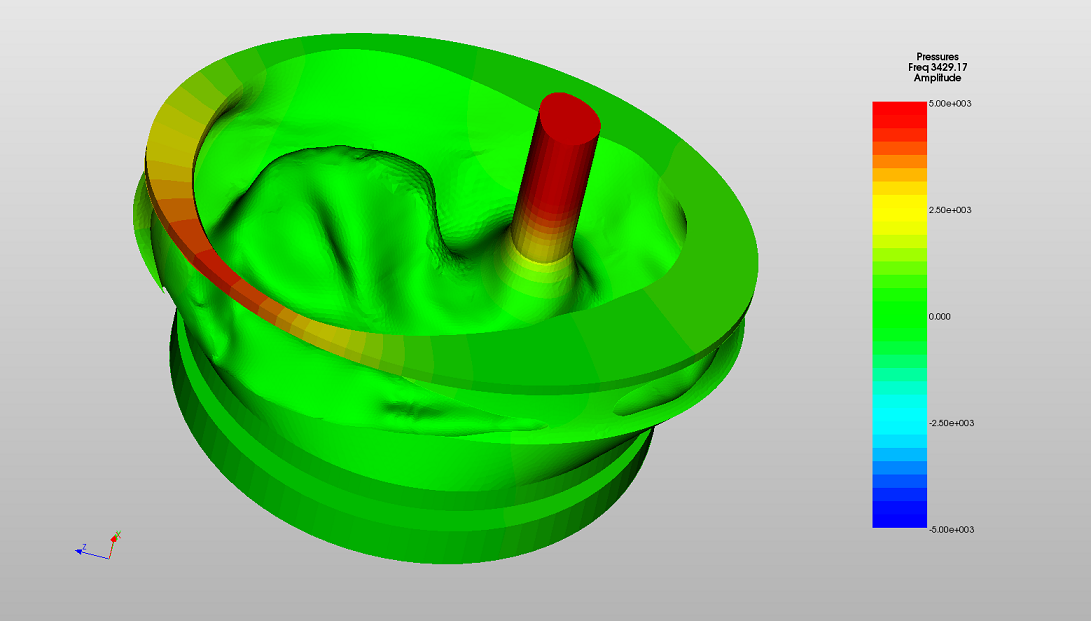Pick the red band on color legend
The width and height of the screenshot is (1091, 621).
click(900, 114)
